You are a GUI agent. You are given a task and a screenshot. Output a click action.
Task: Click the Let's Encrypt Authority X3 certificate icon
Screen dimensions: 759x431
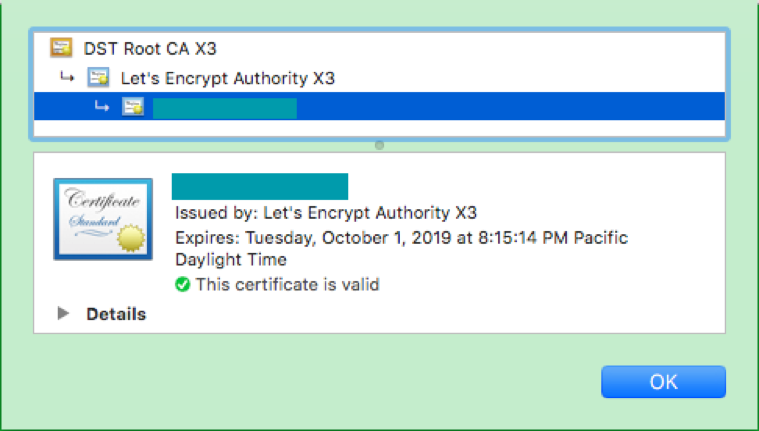pos(98,77)
